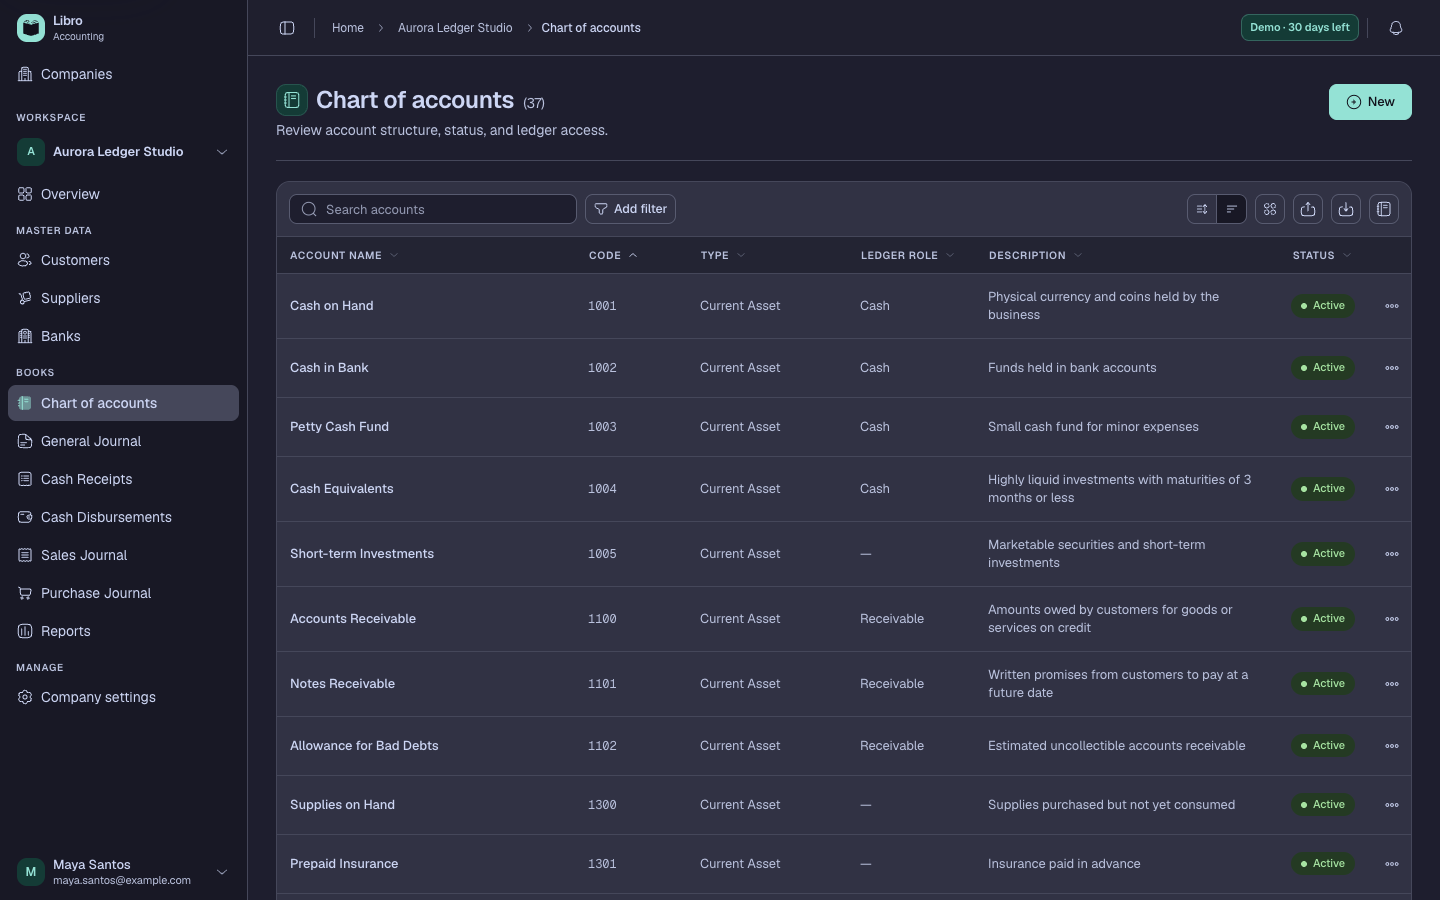This screenshot has width=1440, height=900.
Task: Click the New account button
Action: tap(1370, 102)
